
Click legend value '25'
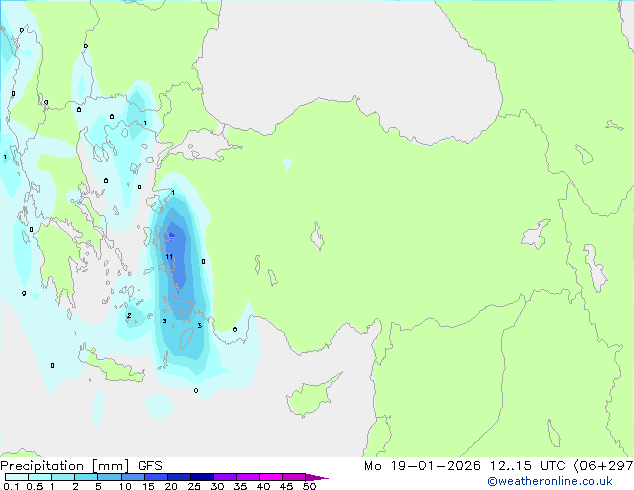click(x=194, y=486)
